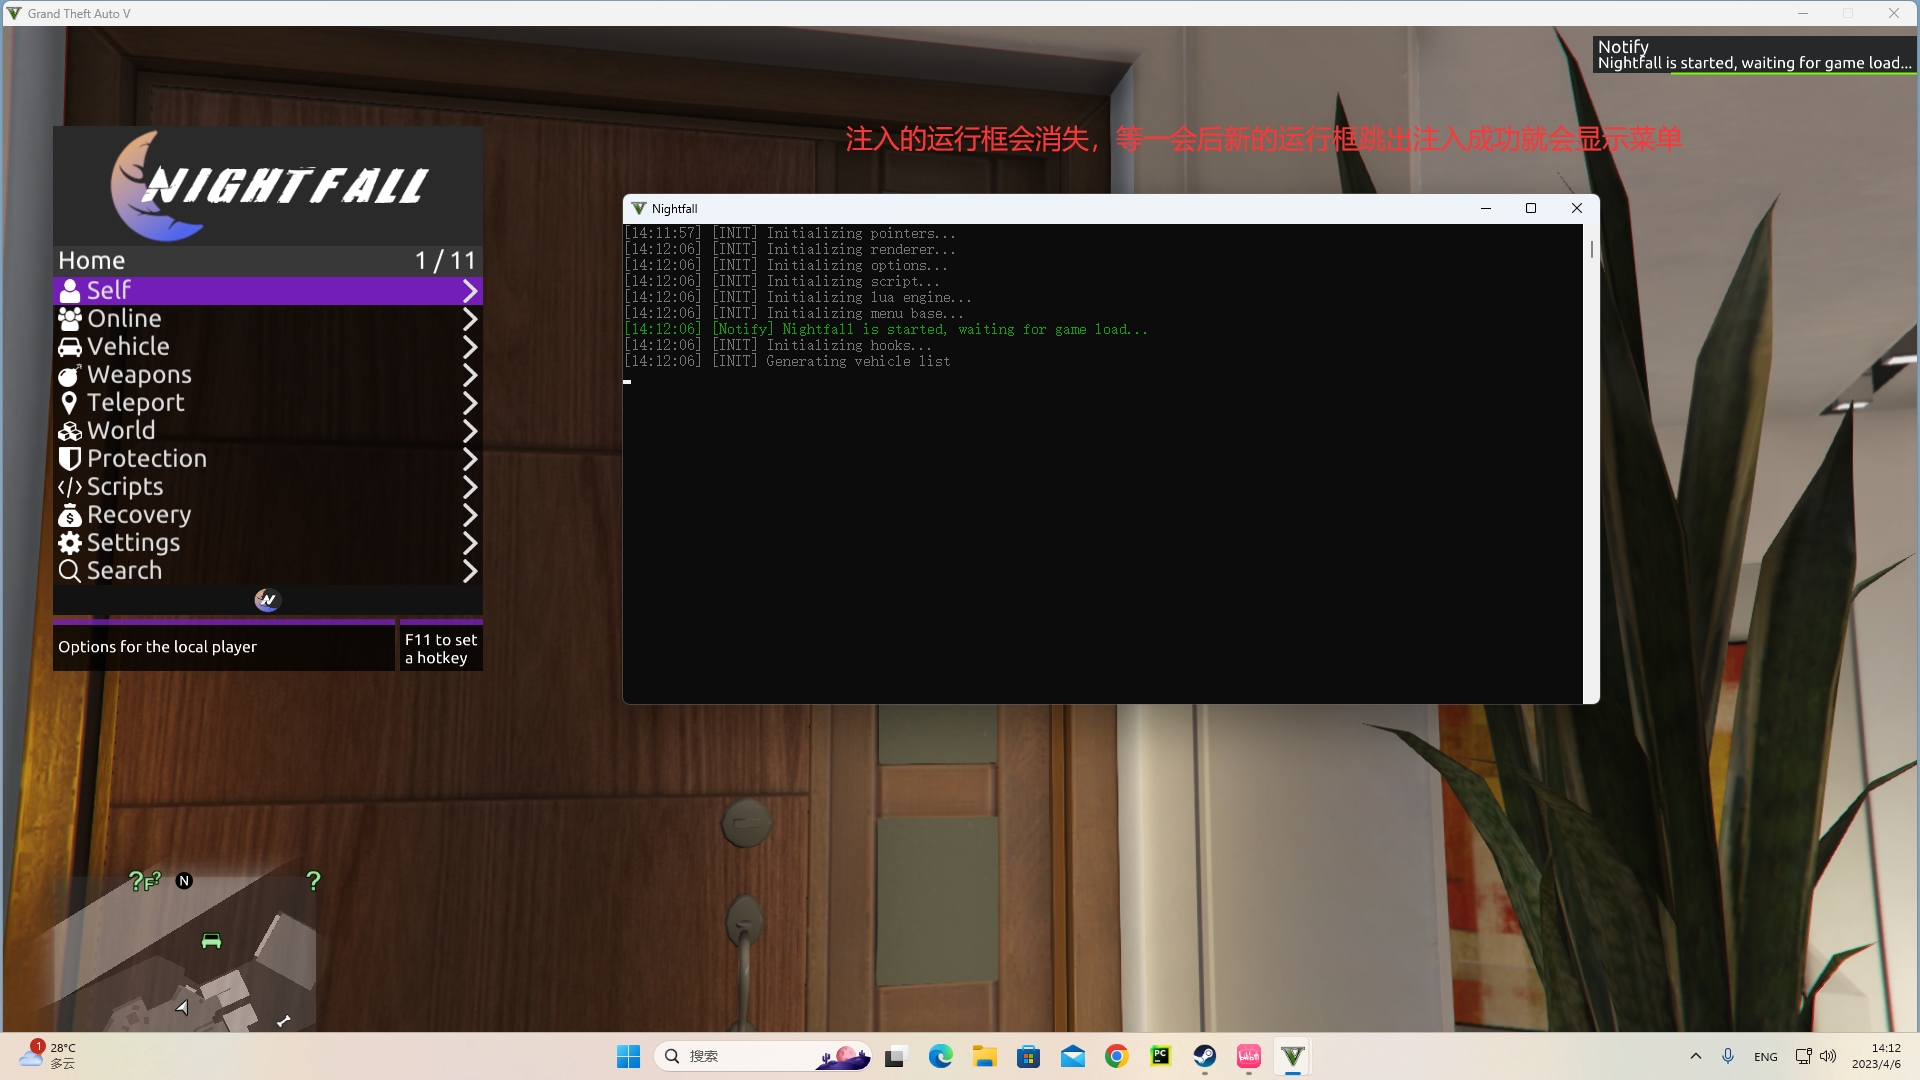Select the Vehicle menu label
Screen dimensions: 1920x1080
click(x=128, y=347)
